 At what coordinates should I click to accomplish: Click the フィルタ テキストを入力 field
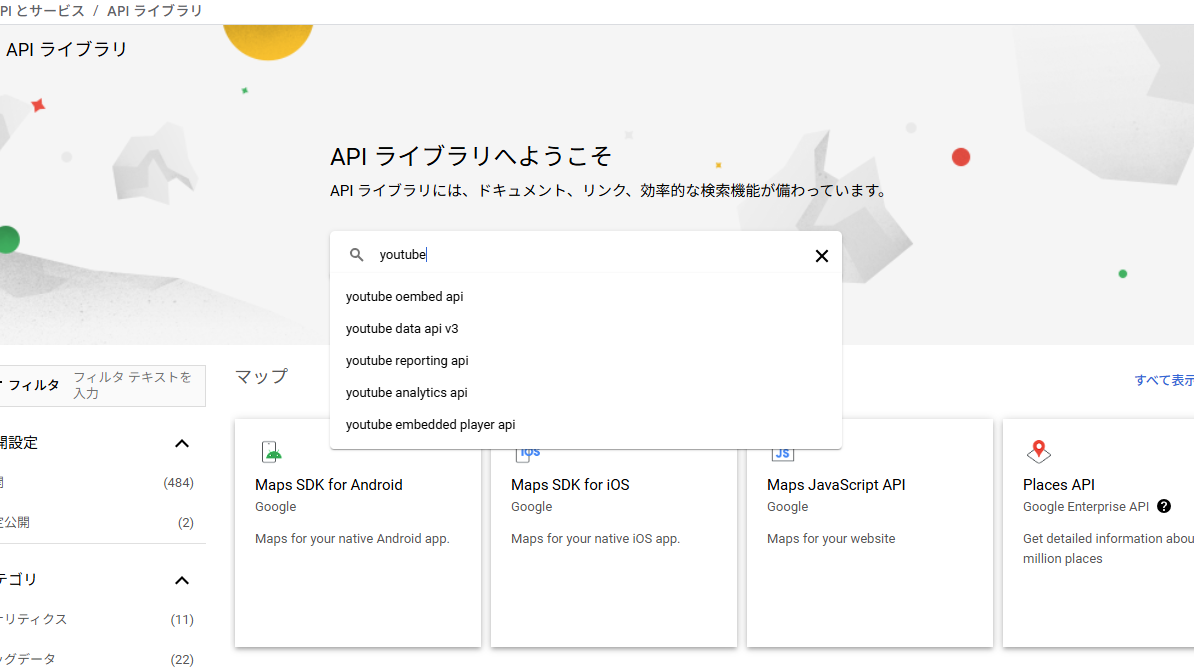click(133, 386)
